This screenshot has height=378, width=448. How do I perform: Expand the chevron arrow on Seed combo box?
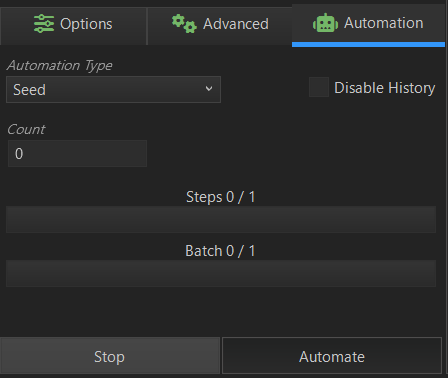tap(209, 89)
